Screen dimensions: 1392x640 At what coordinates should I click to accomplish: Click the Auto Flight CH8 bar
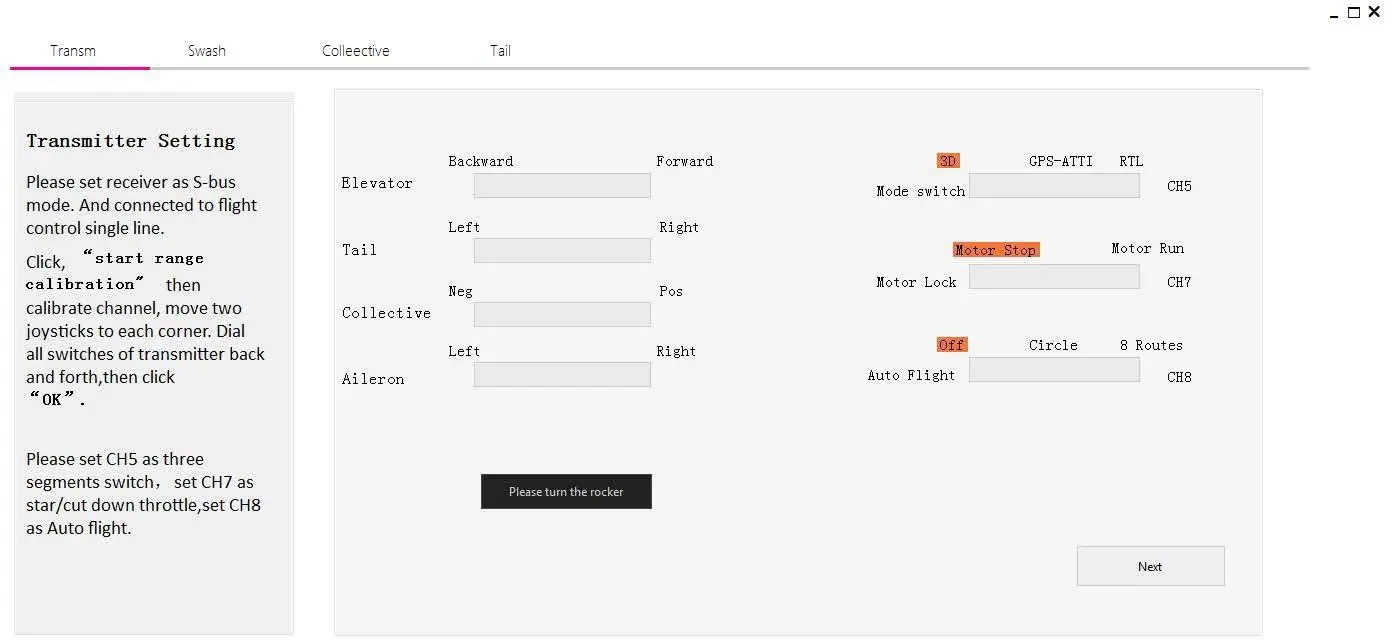pyautogui.click(x=1054, y=370)
